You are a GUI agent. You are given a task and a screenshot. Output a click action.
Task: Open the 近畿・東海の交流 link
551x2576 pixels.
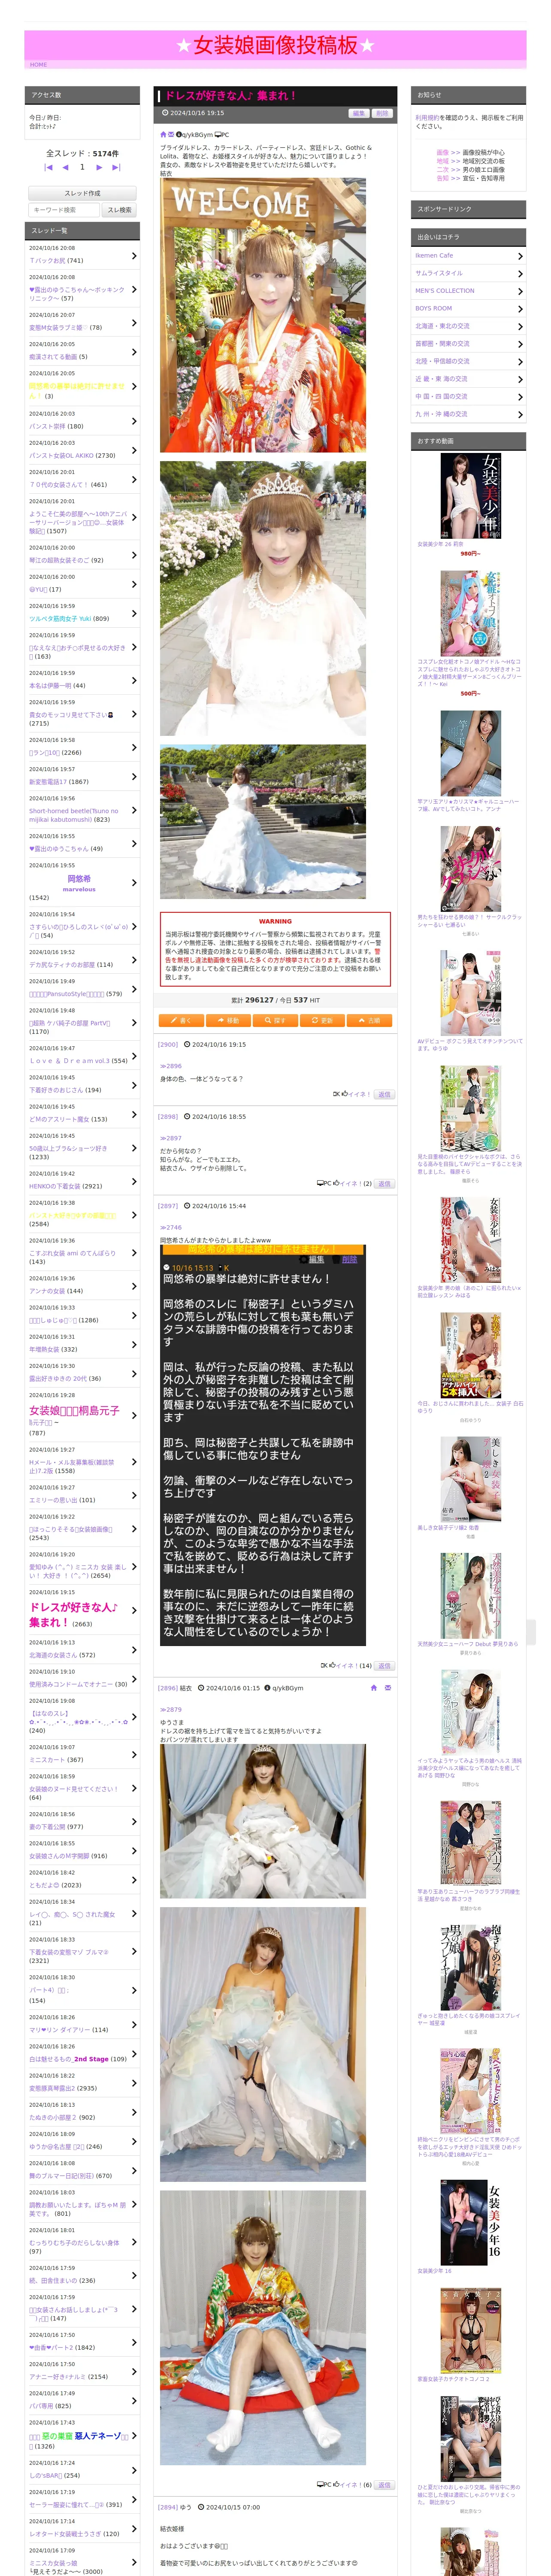[441, 379]
